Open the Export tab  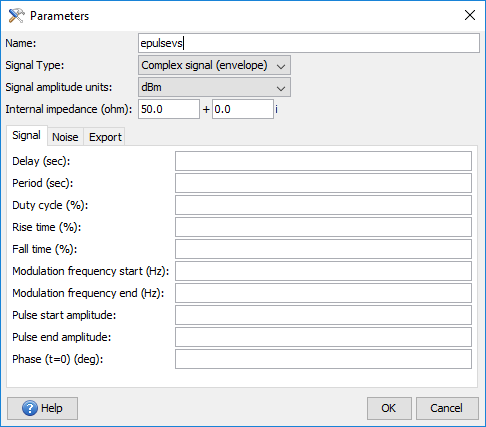(x=105, y=137)
